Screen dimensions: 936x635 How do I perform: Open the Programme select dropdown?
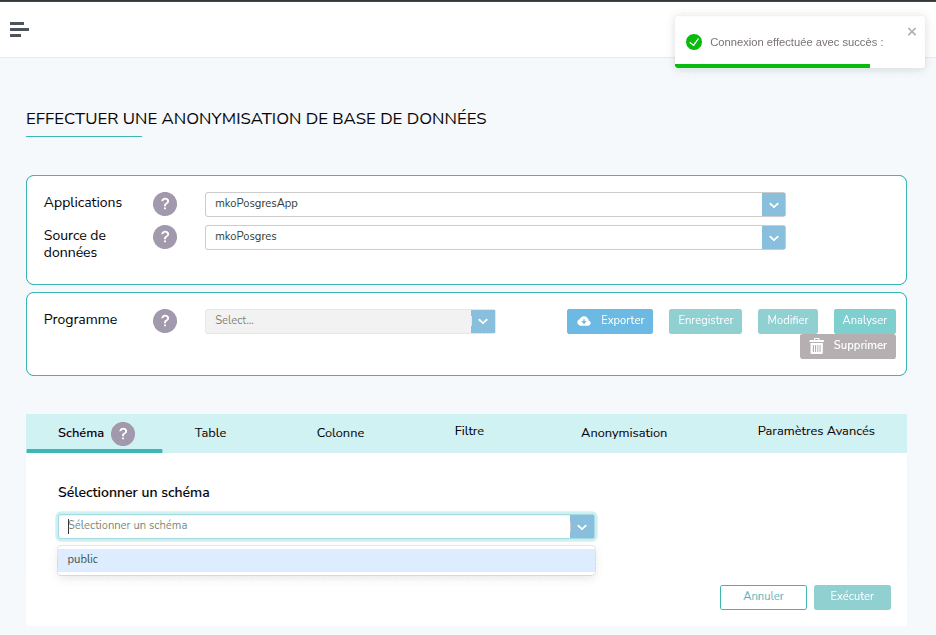(x=338, y=321)
